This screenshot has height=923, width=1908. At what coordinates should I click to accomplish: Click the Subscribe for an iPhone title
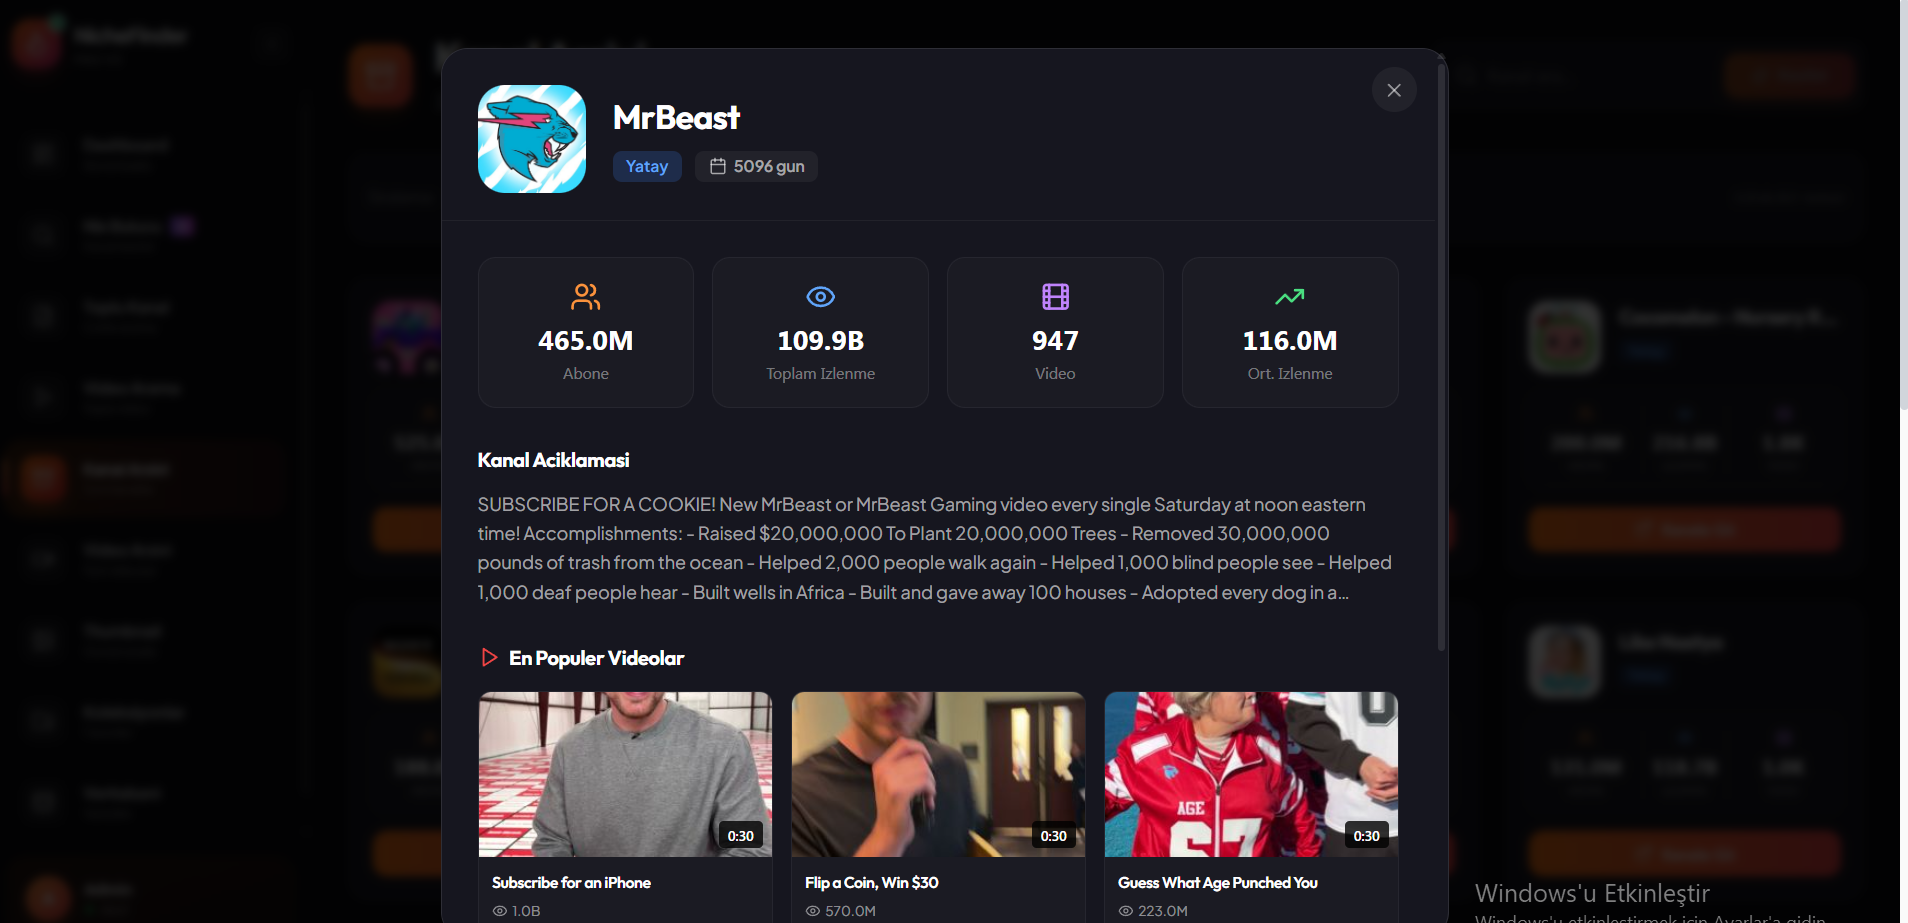coord(571,882)
